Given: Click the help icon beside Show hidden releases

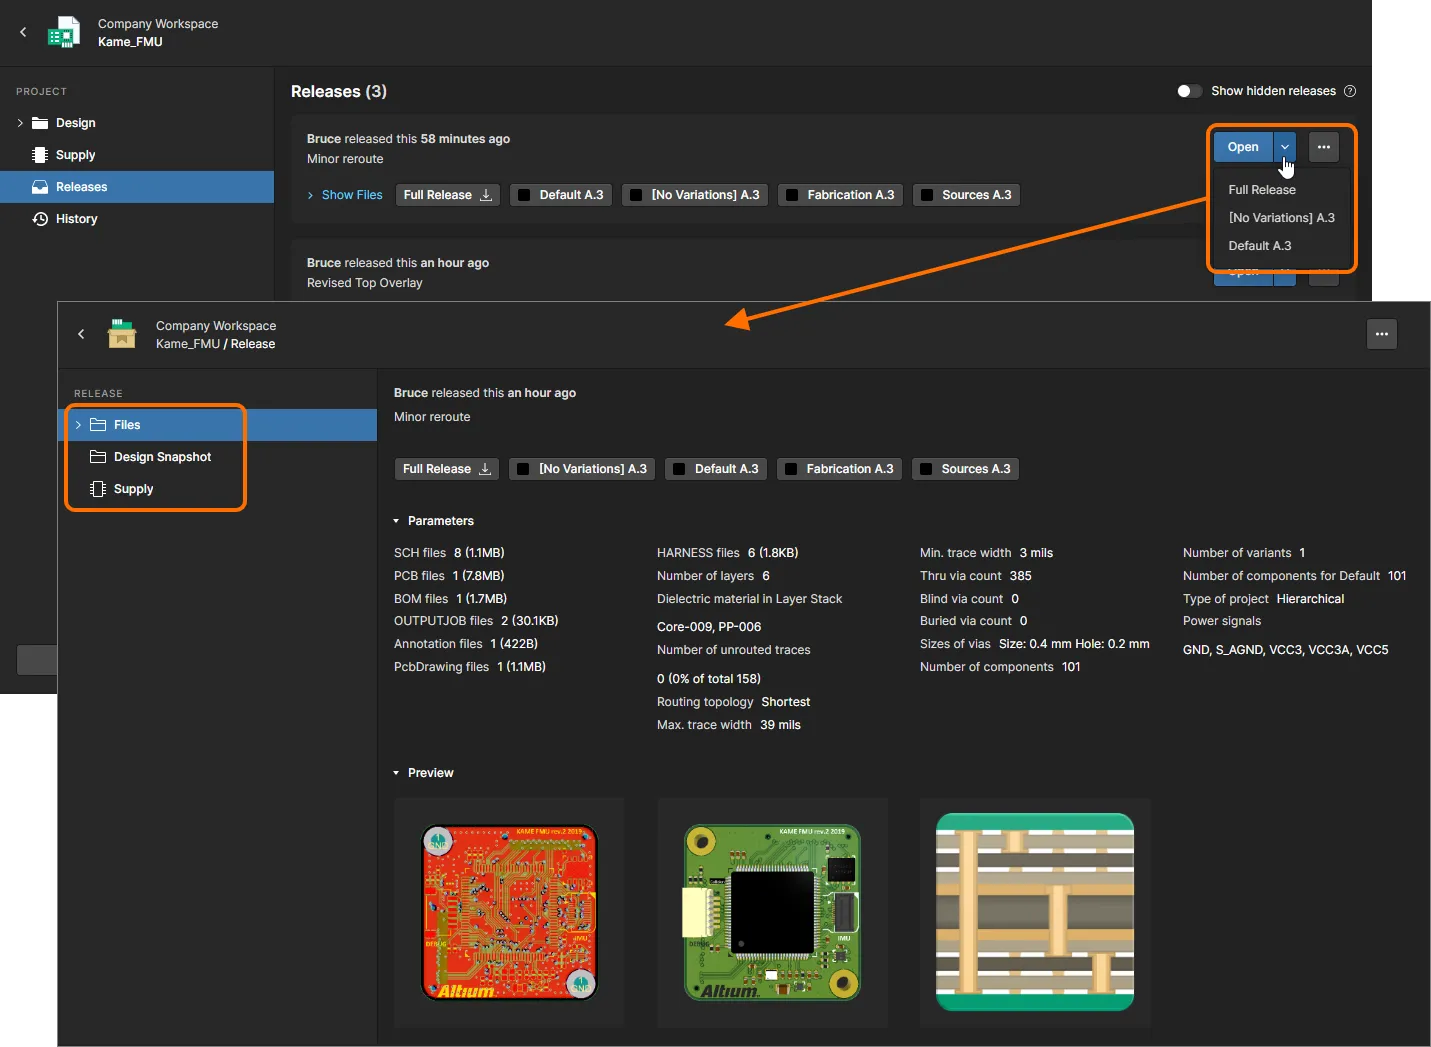Looking at the screenshot, I should pyautogui.click(x=1350, y=91).
